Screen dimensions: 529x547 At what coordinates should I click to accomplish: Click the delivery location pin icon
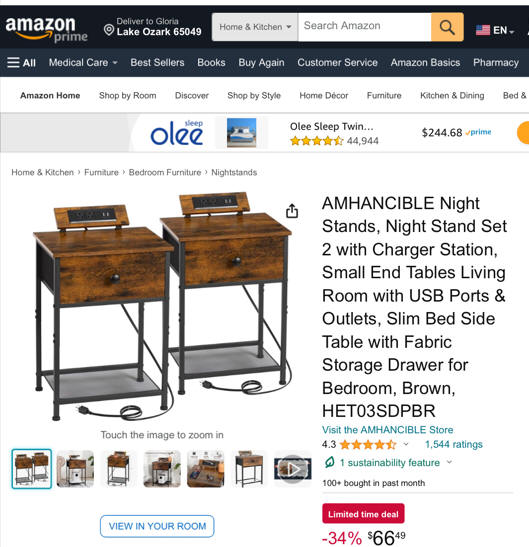pyautogui.click(x=109, y=30)
